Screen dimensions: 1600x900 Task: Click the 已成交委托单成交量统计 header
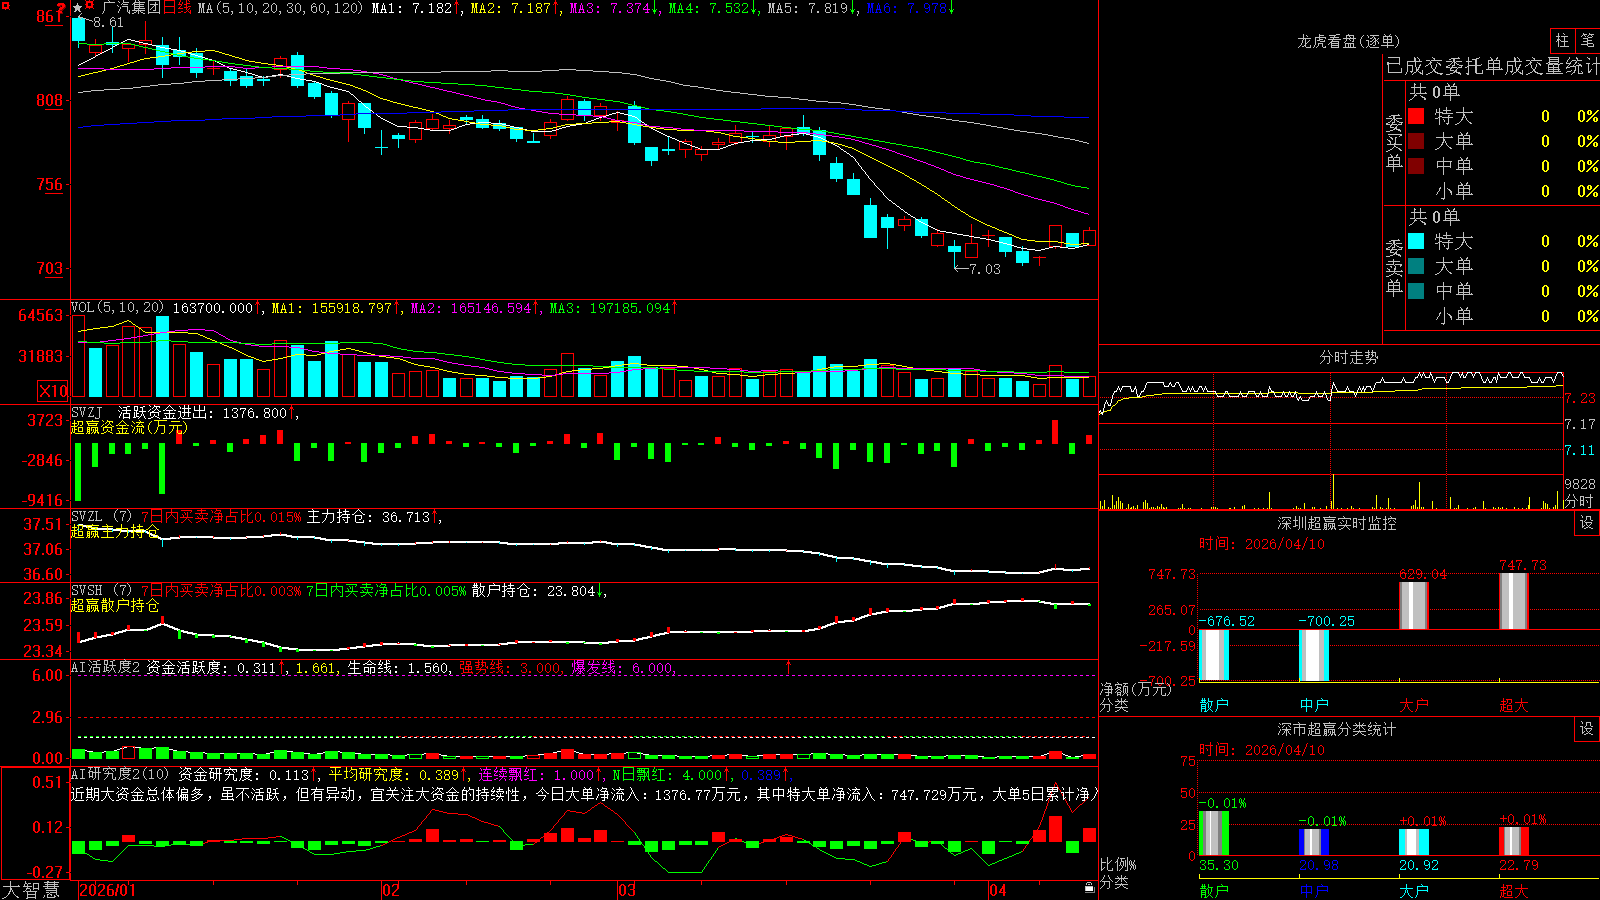pos(1492,66)
